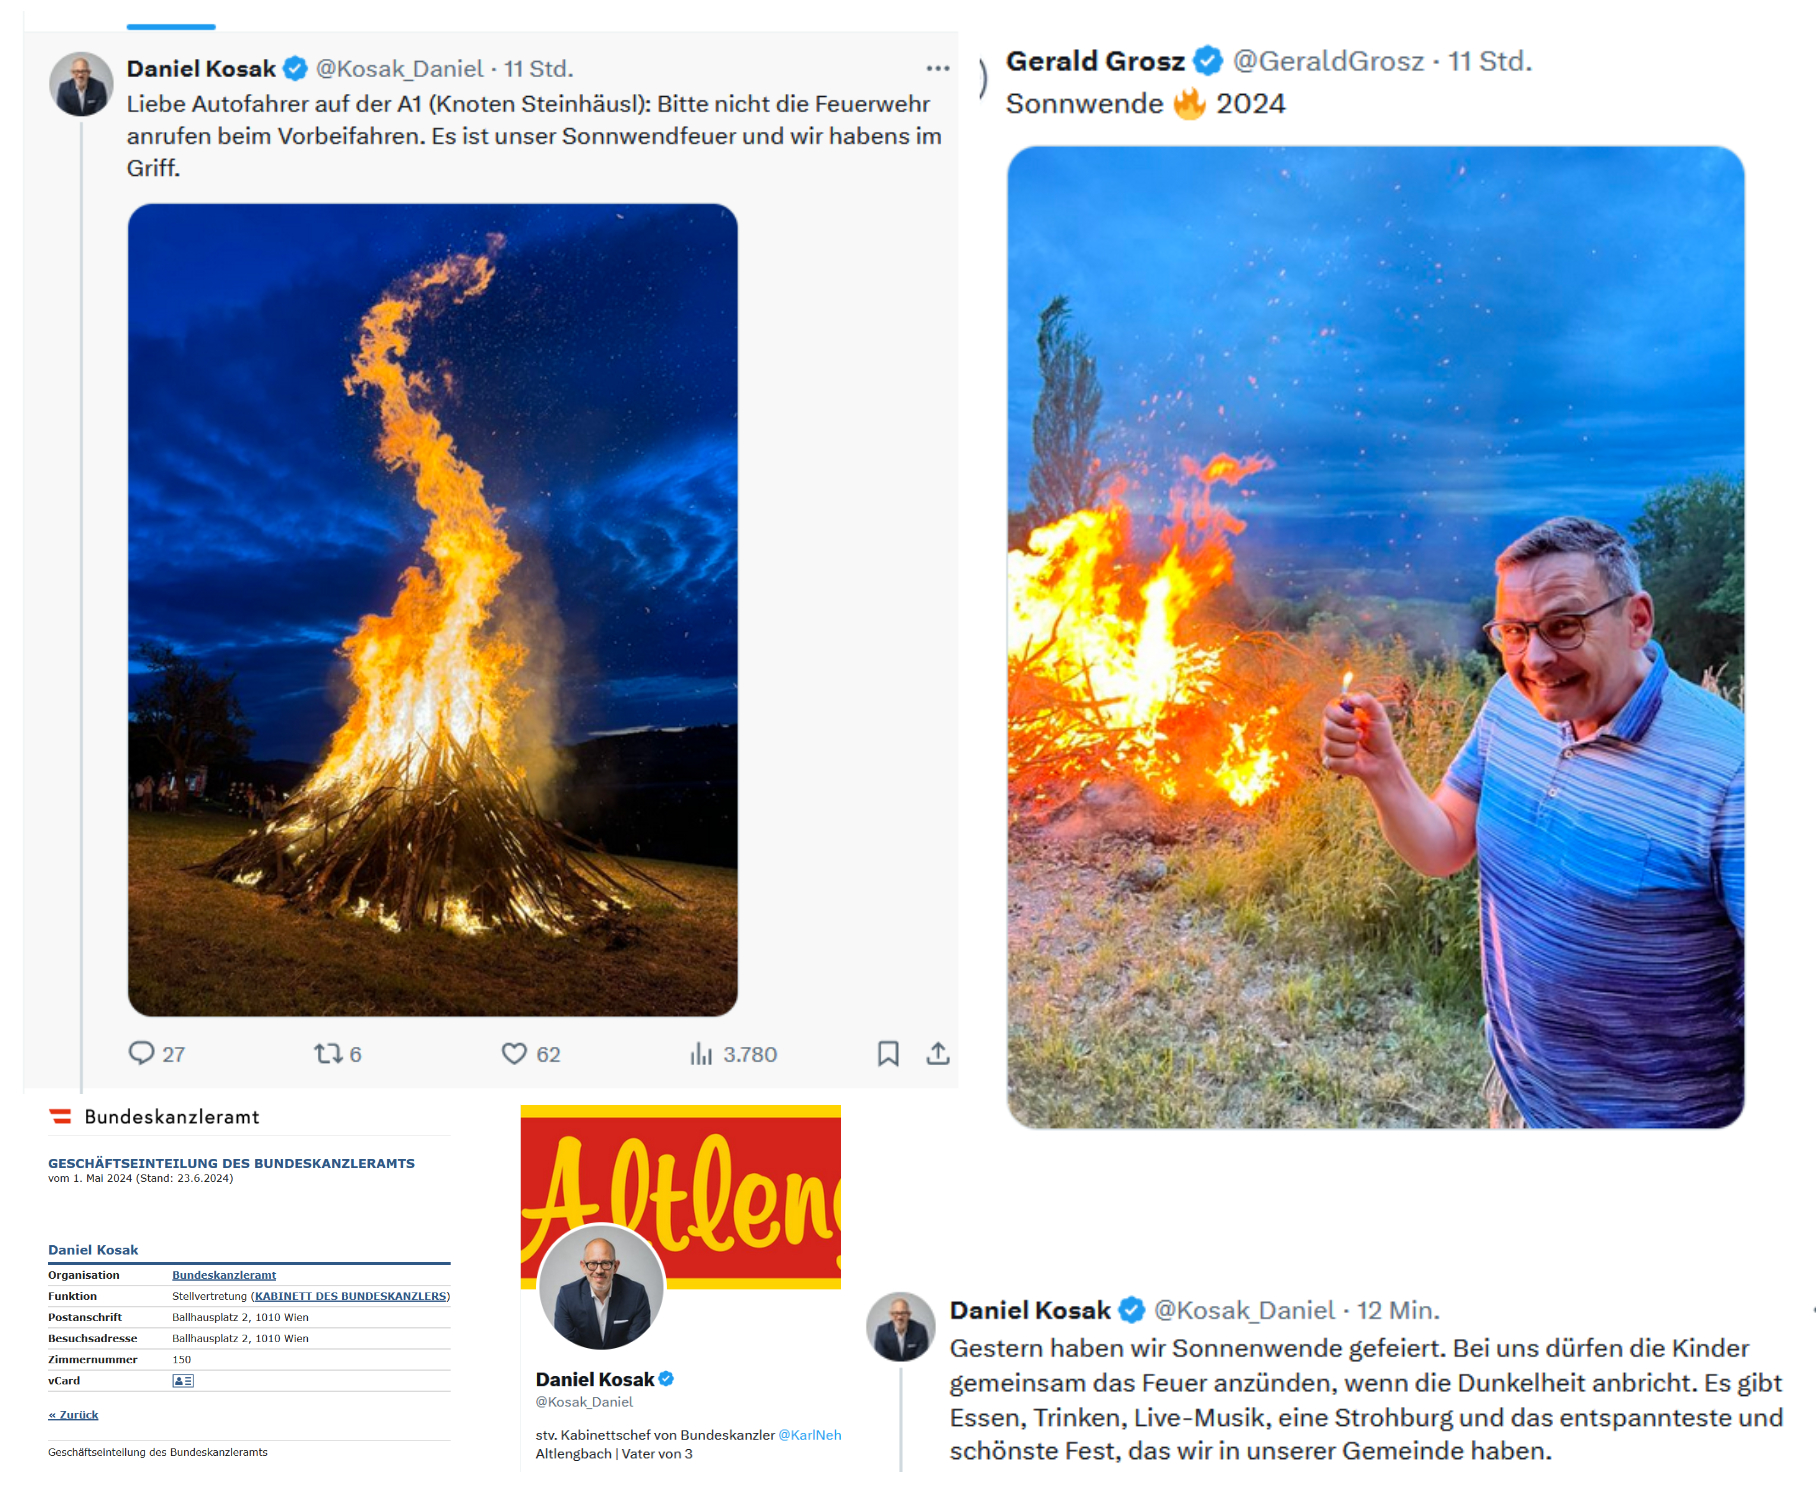Click the Zurück back link

[x=74, y=1415]
